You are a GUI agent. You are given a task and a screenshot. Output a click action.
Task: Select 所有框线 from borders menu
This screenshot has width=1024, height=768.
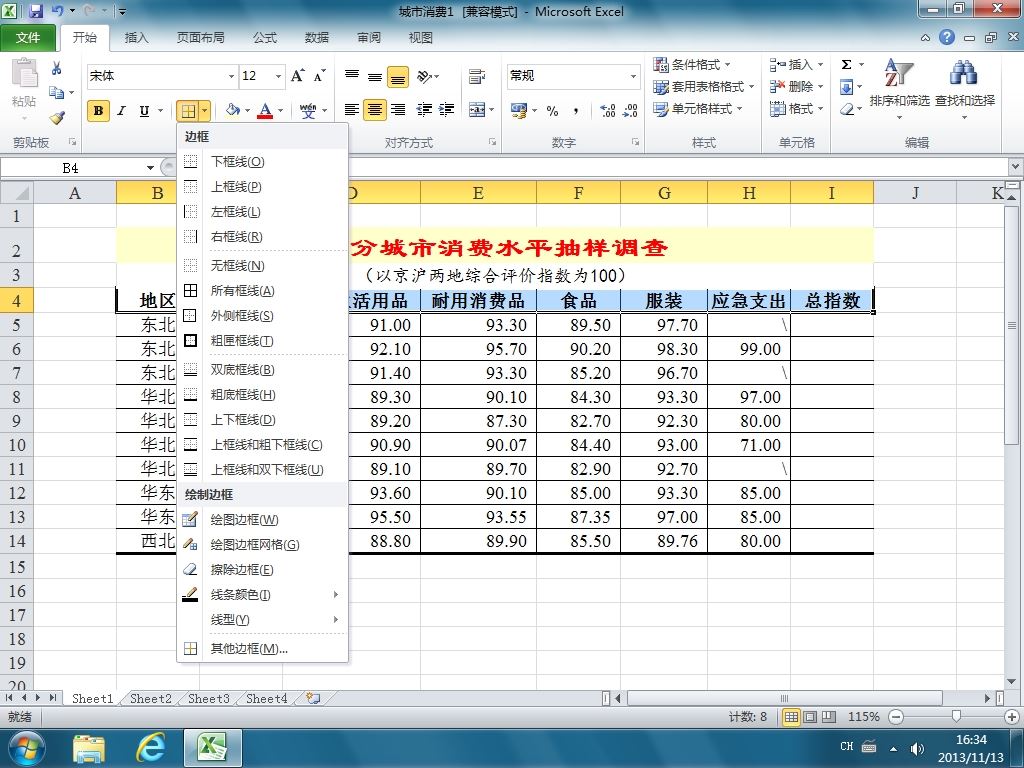[x=262, y=291]
